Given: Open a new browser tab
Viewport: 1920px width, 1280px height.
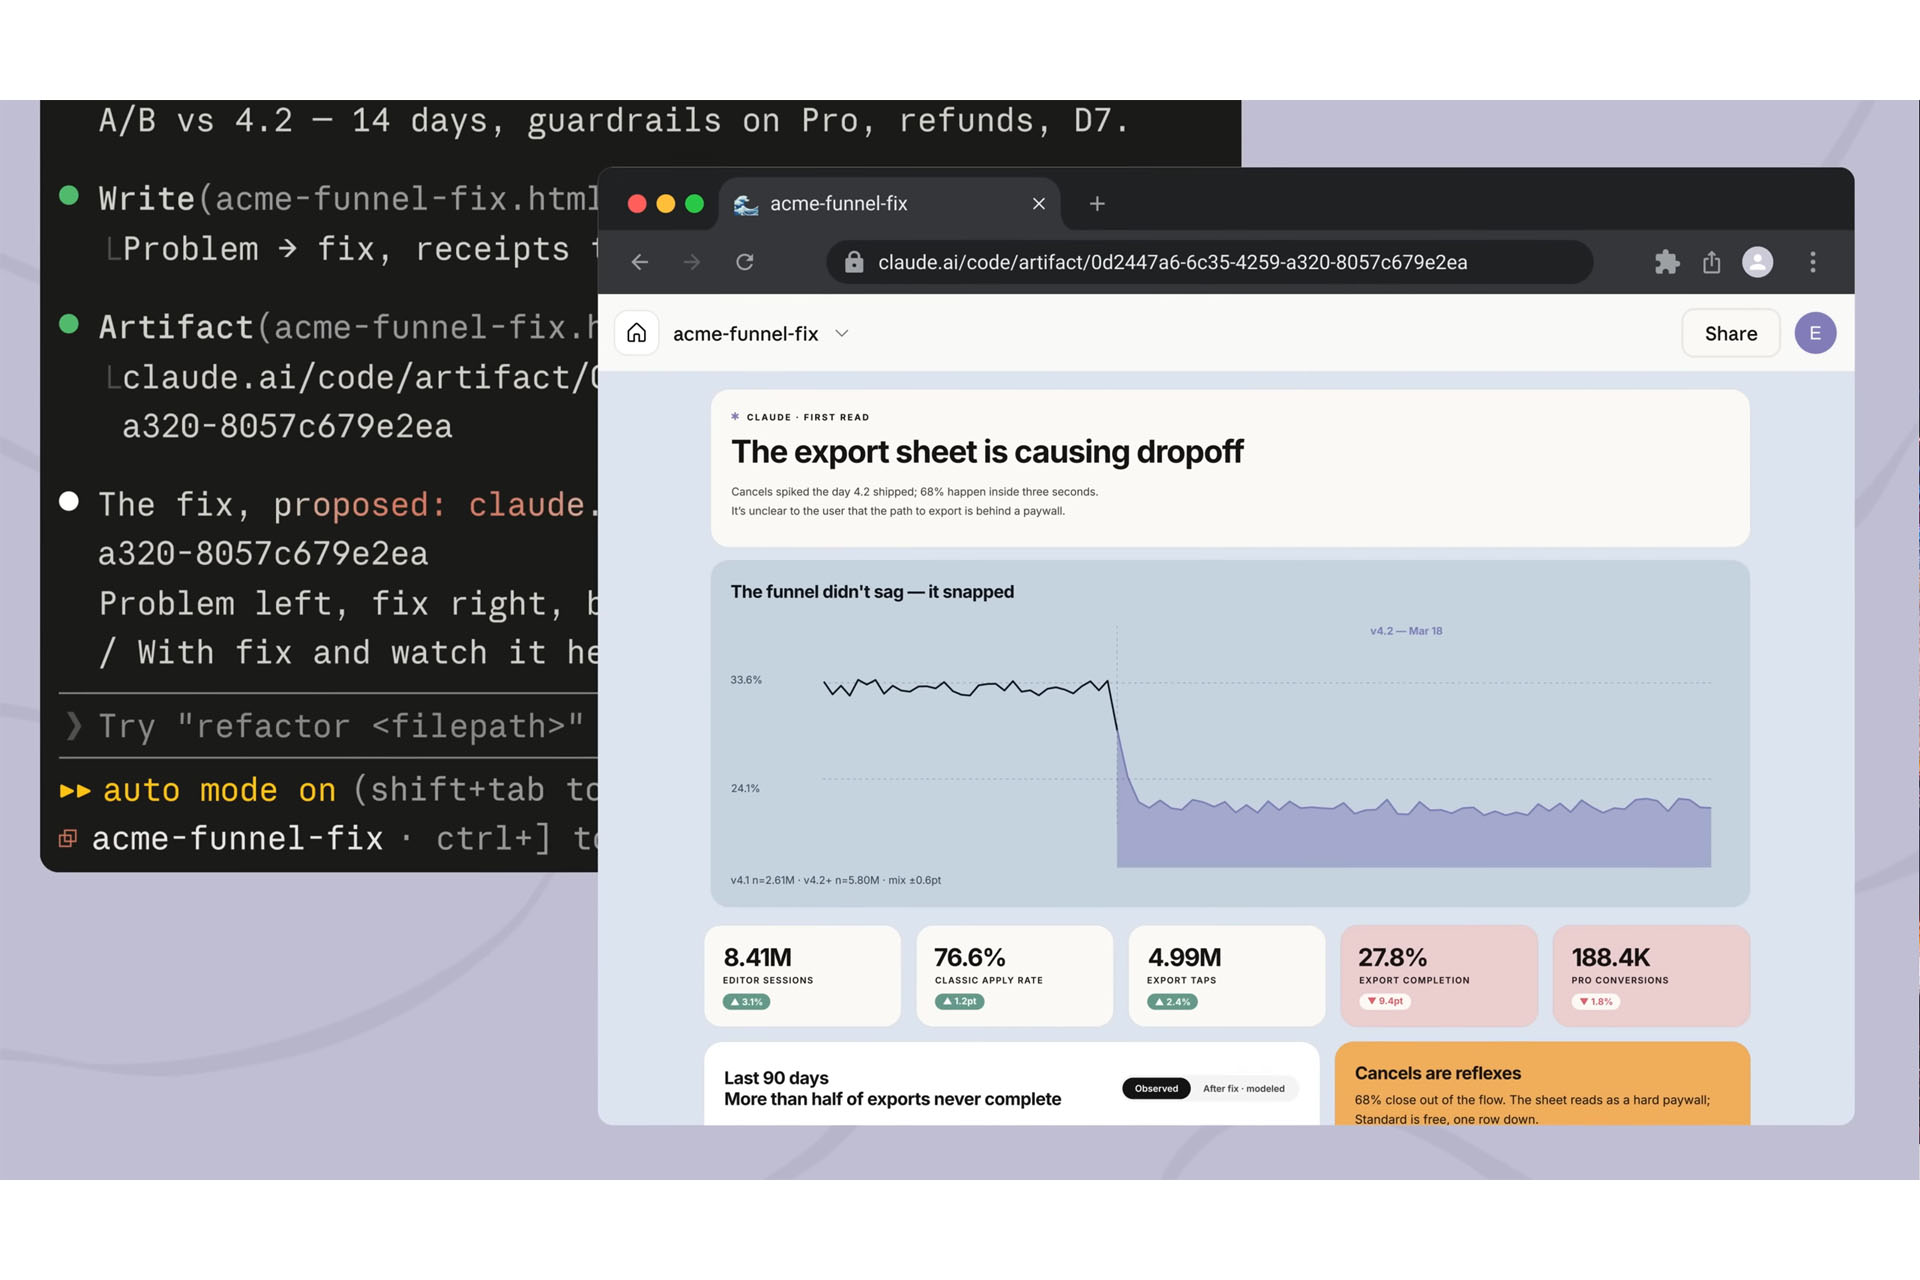Looking at the screenshot, I should coord(1097,204).
